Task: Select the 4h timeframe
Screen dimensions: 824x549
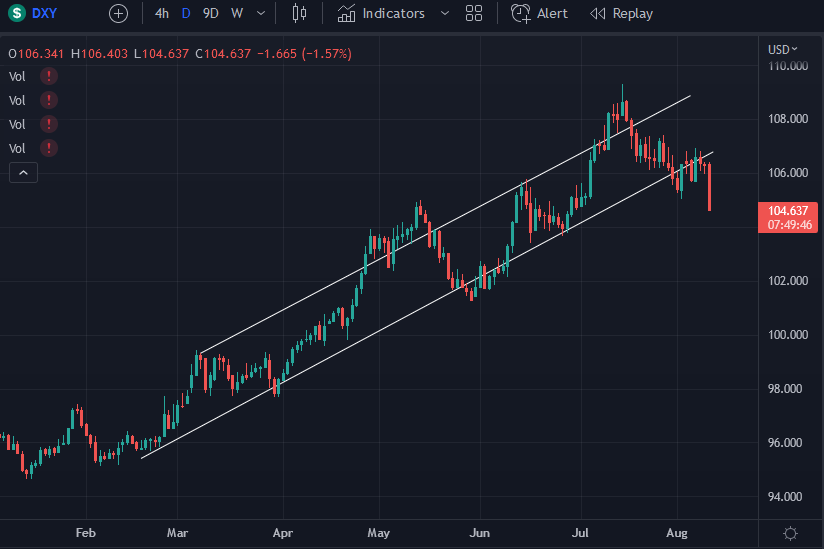Action: pyautogui.click(x=162, y=13)
